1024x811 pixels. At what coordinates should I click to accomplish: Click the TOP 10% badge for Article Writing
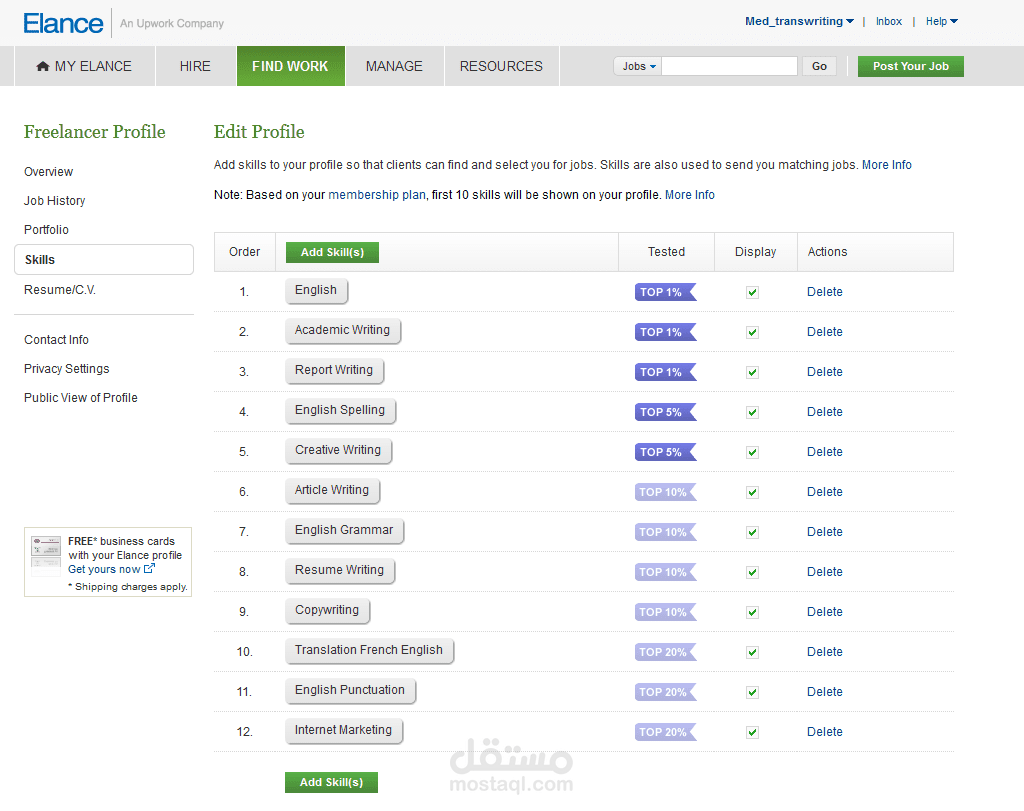tap(665, 492)
